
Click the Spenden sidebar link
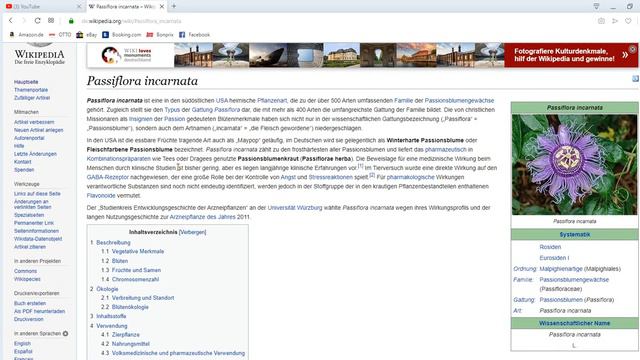24,170
